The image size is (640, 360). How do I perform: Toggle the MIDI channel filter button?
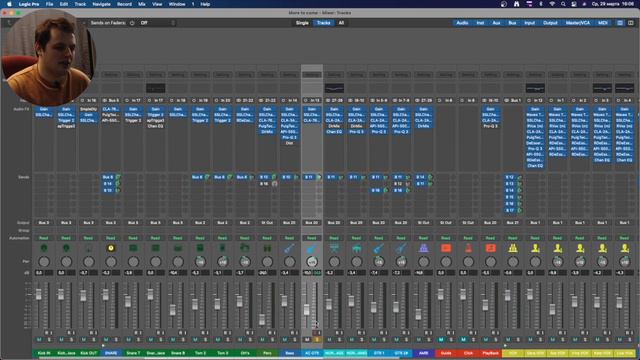[603, 23]
